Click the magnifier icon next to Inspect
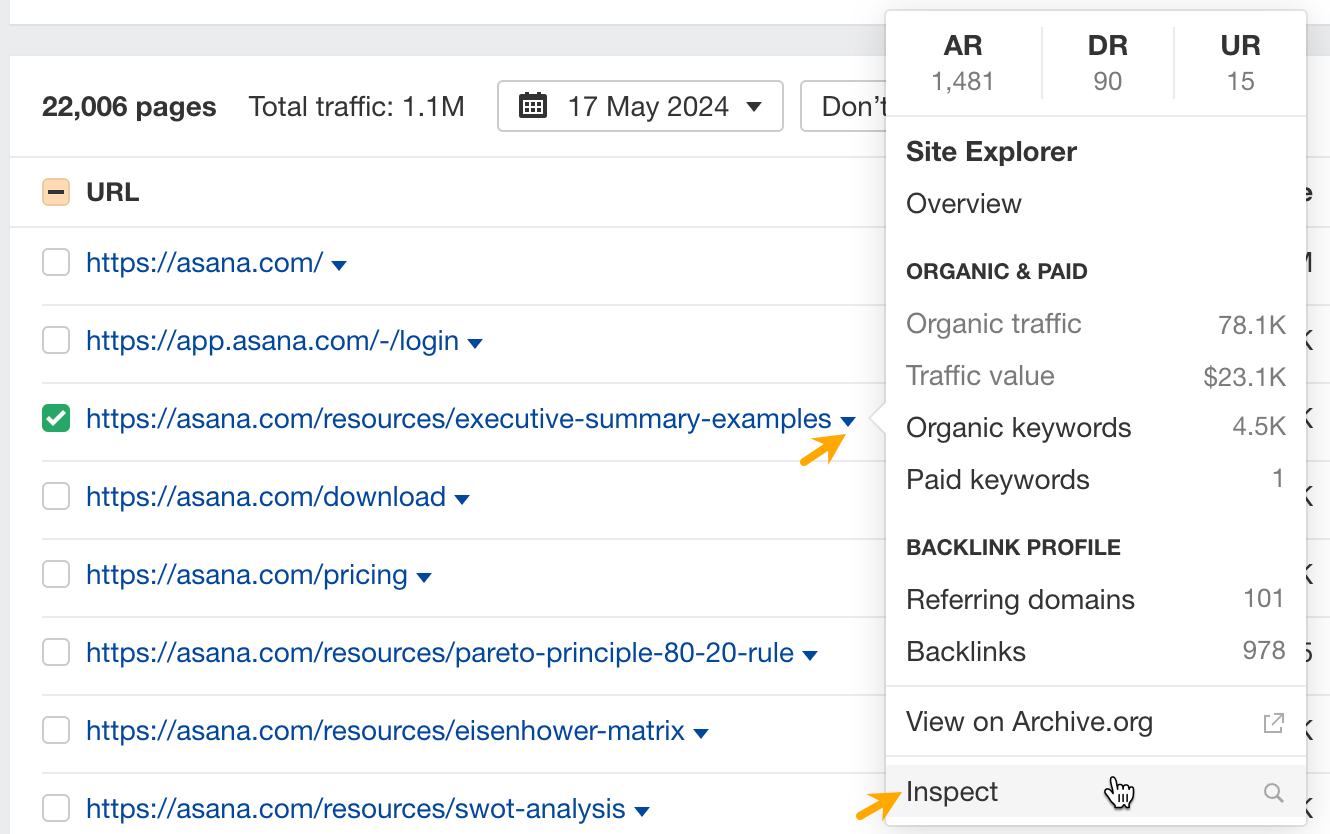This screenshot has width=1330, height=834. tap(1274, 792)
